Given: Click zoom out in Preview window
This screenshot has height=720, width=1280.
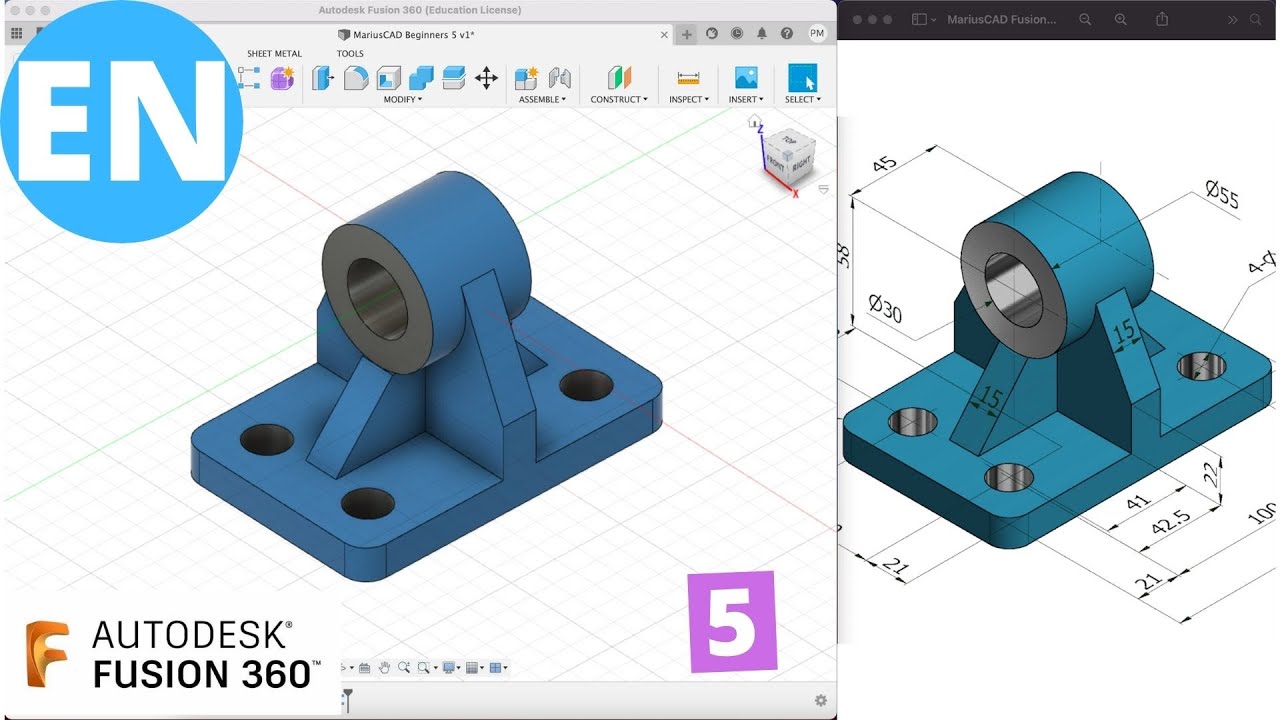Looking at the screenshot, I should coord(1085,19).
